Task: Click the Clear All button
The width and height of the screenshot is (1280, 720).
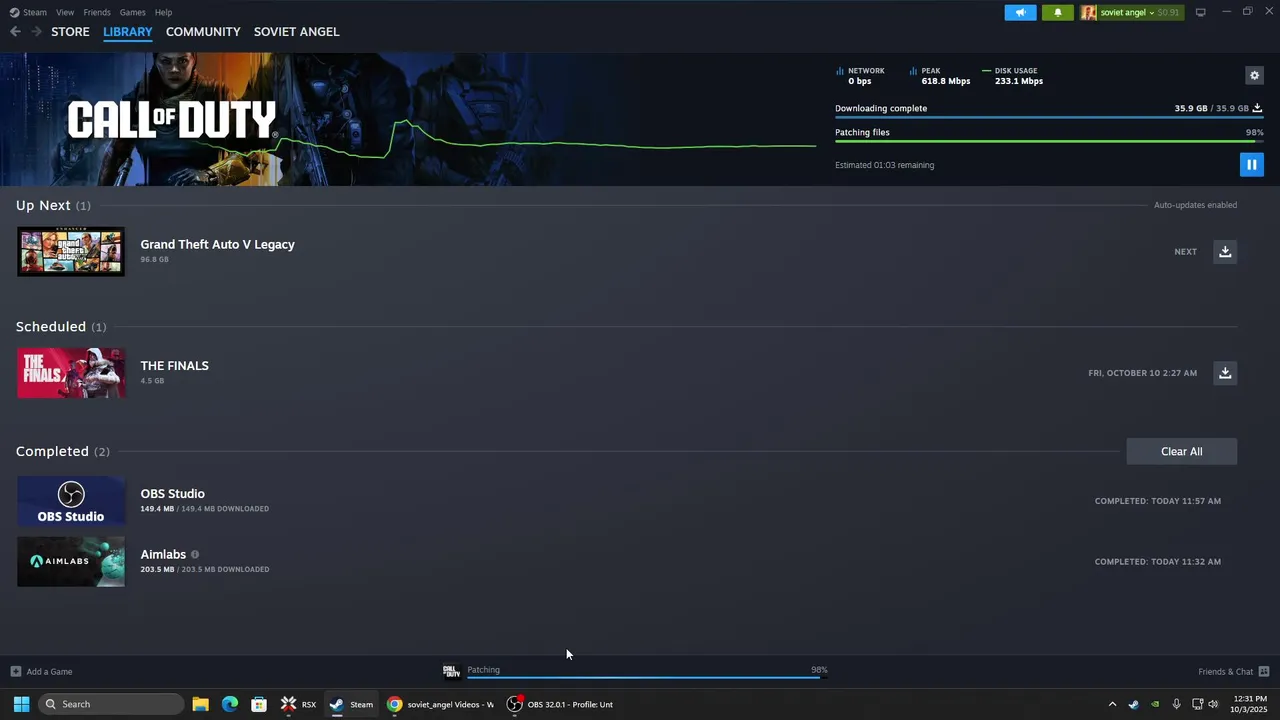Action: click(1181, 452)
